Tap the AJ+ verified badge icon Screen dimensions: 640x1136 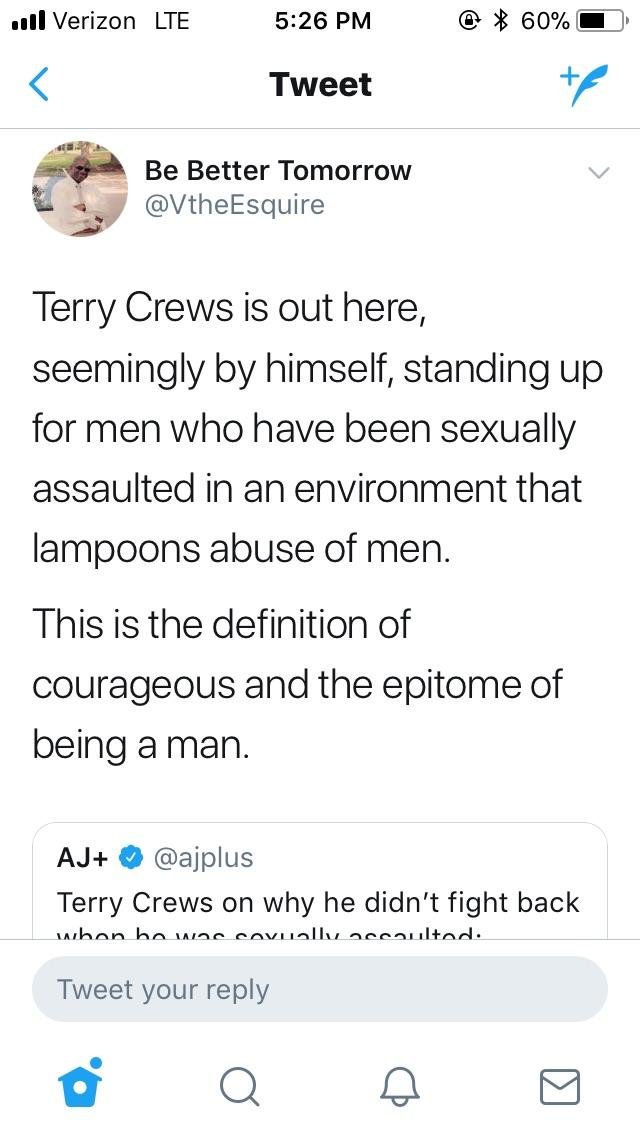pos(132,857)
